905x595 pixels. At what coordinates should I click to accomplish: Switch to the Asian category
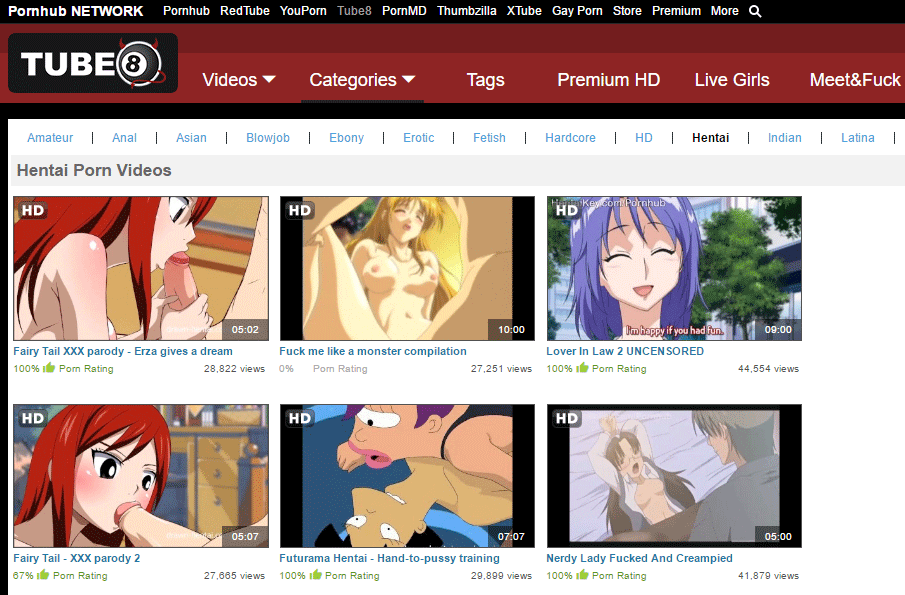click(191, 138)
